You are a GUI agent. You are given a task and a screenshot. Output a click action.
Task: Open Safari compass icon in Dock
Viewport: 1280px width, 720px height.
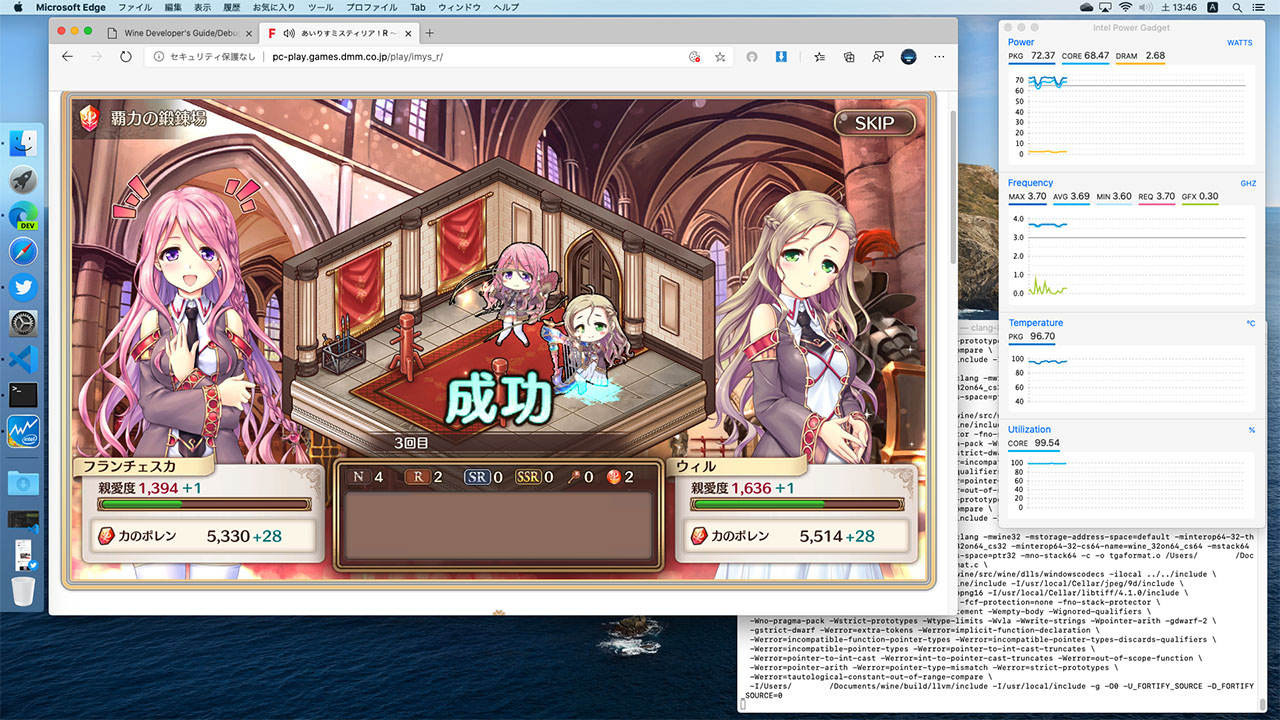(23, 252)
